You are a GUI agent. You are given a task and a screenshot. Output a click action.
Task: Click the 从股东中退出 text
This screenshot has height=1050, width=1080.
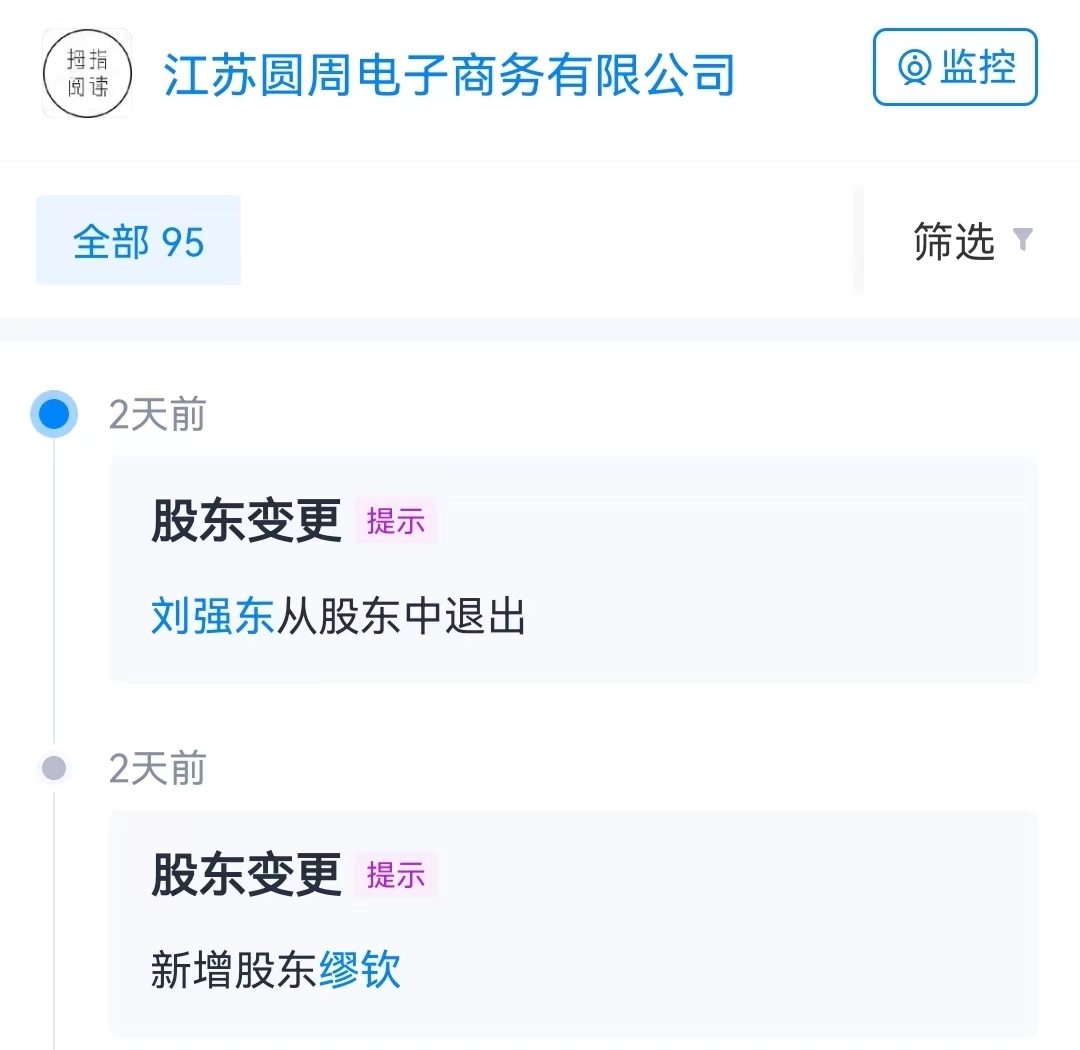click(401, 616)
